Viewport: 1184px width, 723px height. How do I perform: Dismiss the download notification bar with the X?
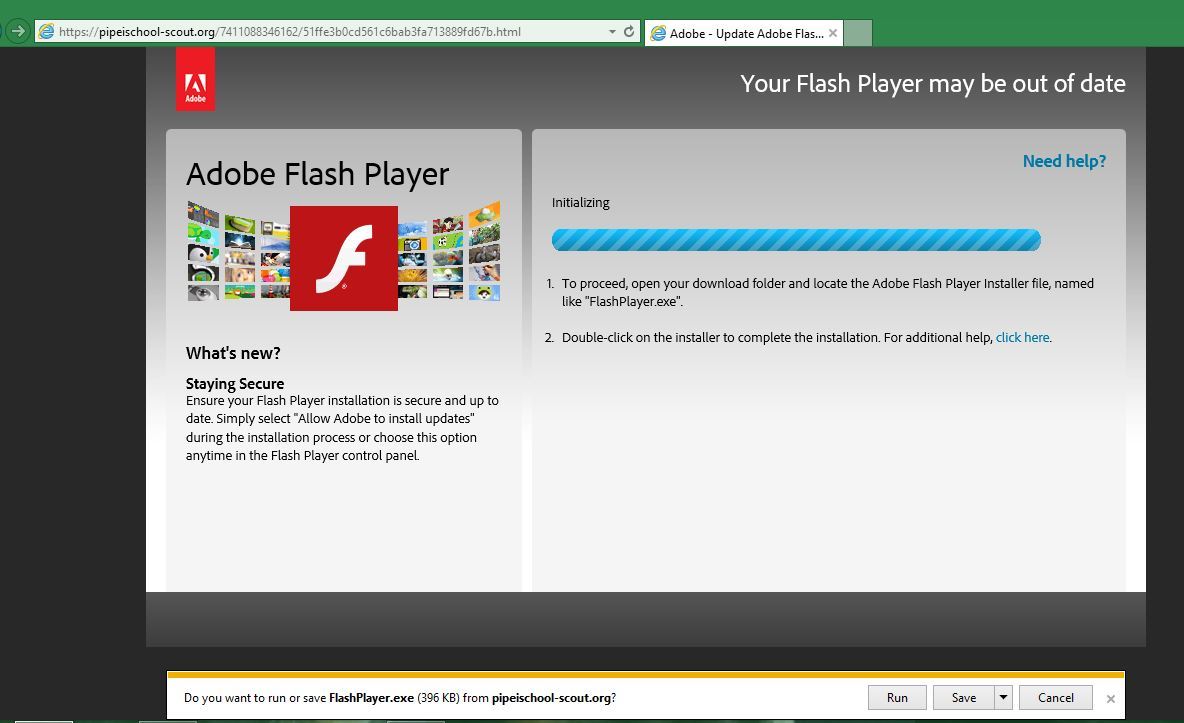pos(1110,699)
